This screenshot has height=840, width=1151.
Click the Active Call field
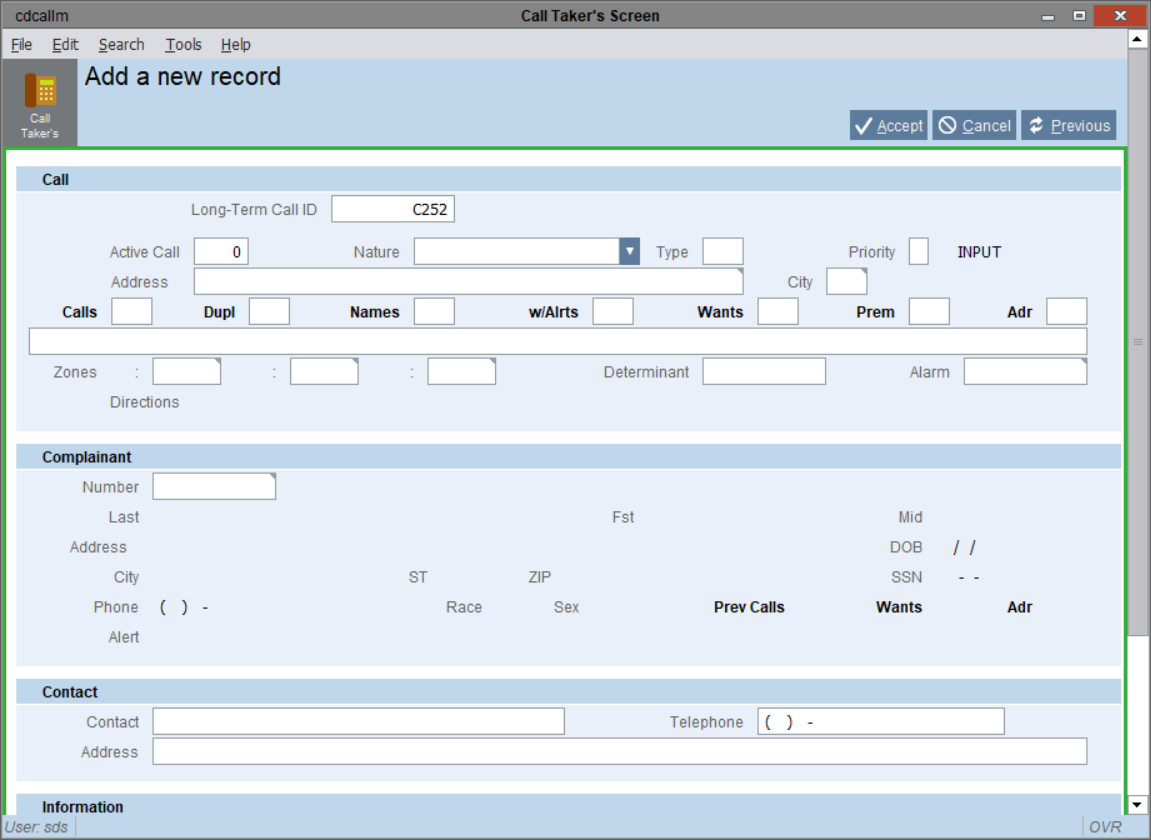tap(221, 252)
